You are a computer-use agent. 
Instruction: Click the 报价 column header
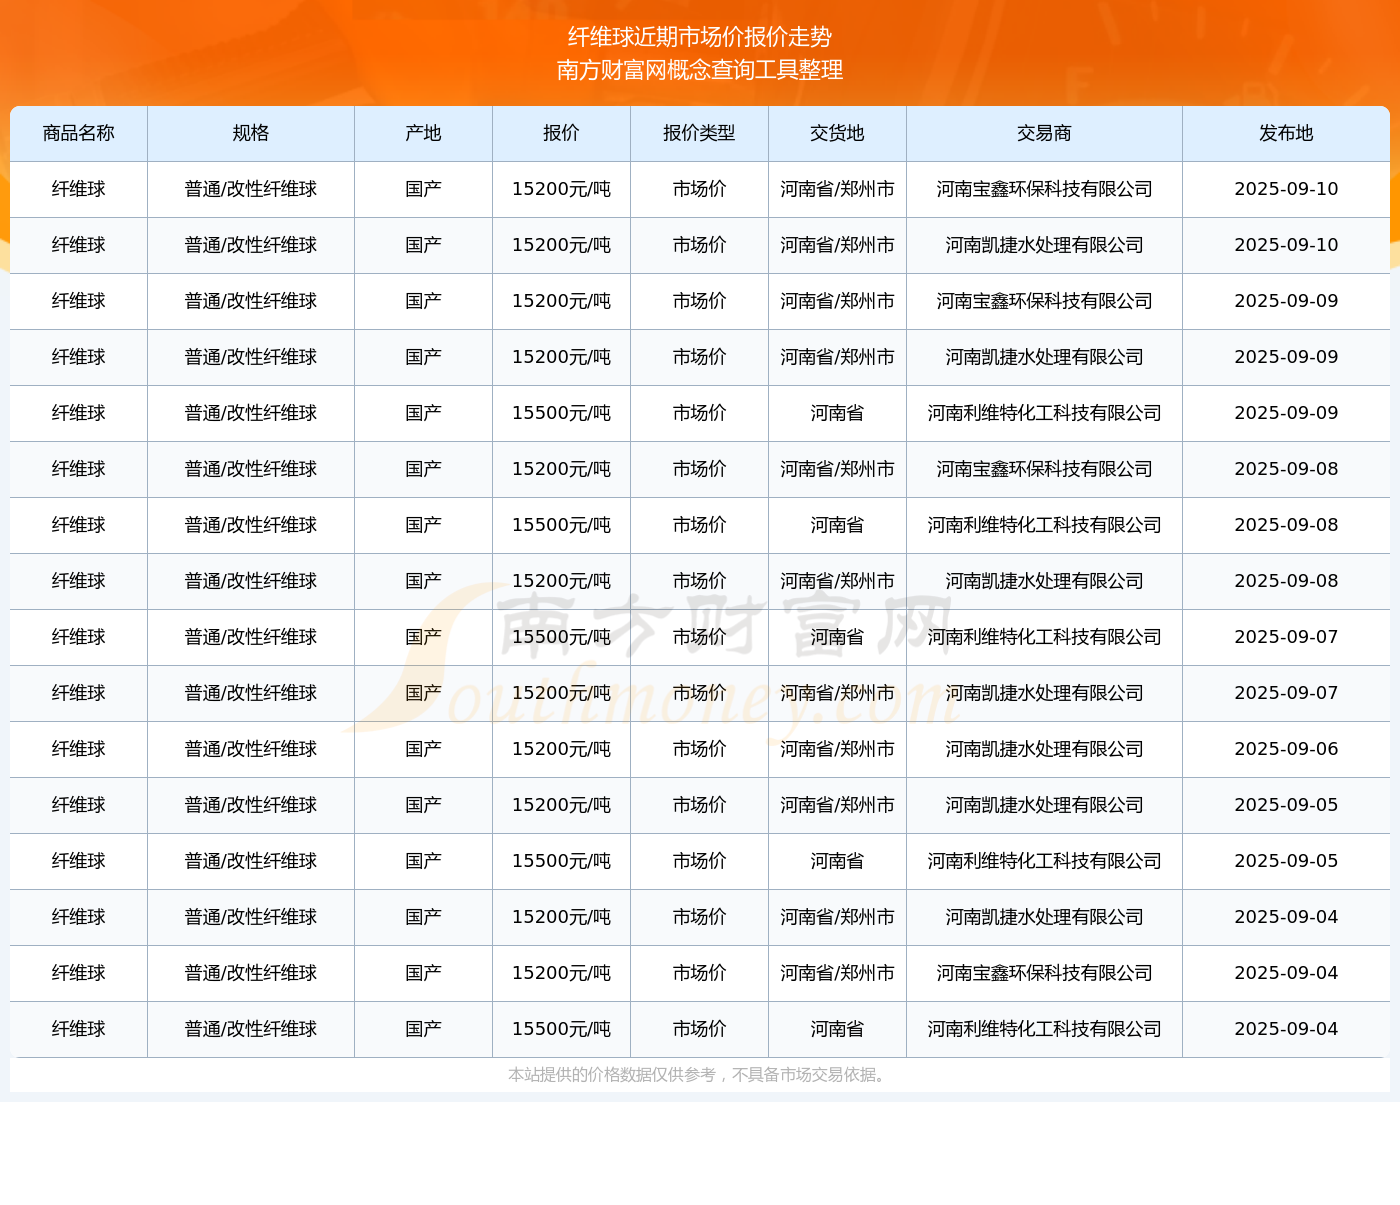[562, 133]
